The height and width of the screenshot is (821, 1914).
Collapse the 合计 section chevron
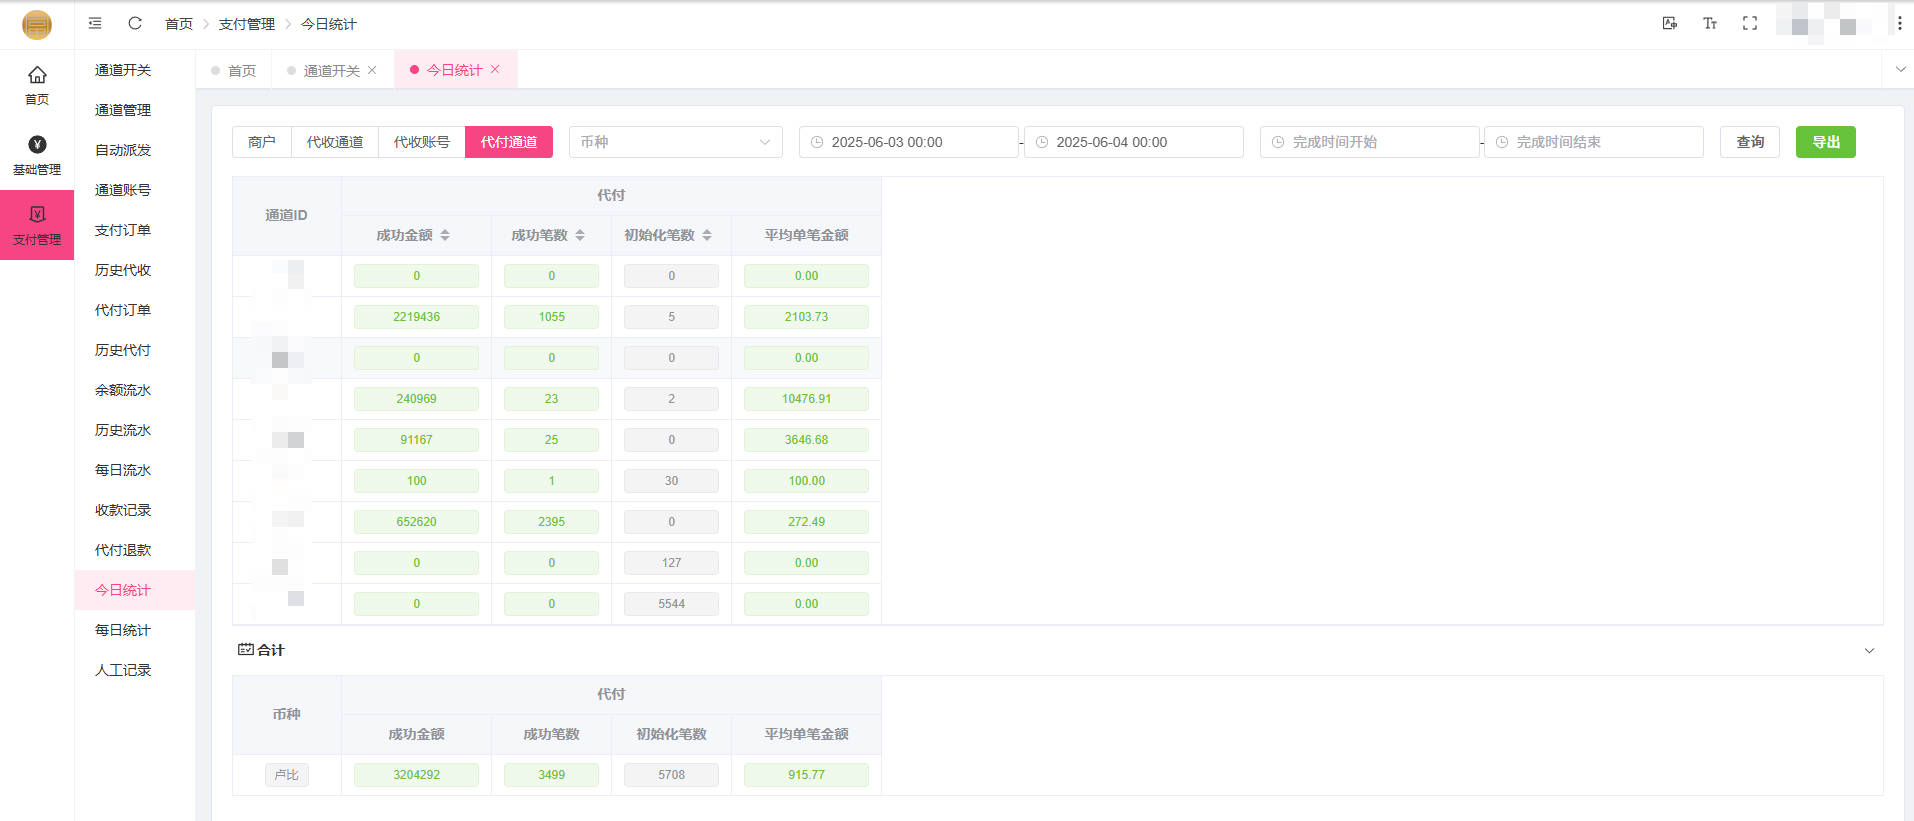[1869, 651]
